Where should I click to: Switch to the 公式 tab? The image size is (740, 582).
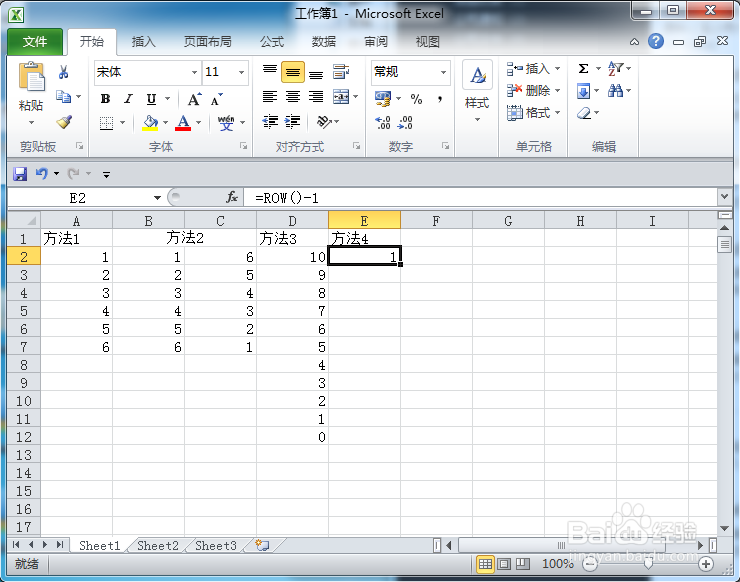272,42
